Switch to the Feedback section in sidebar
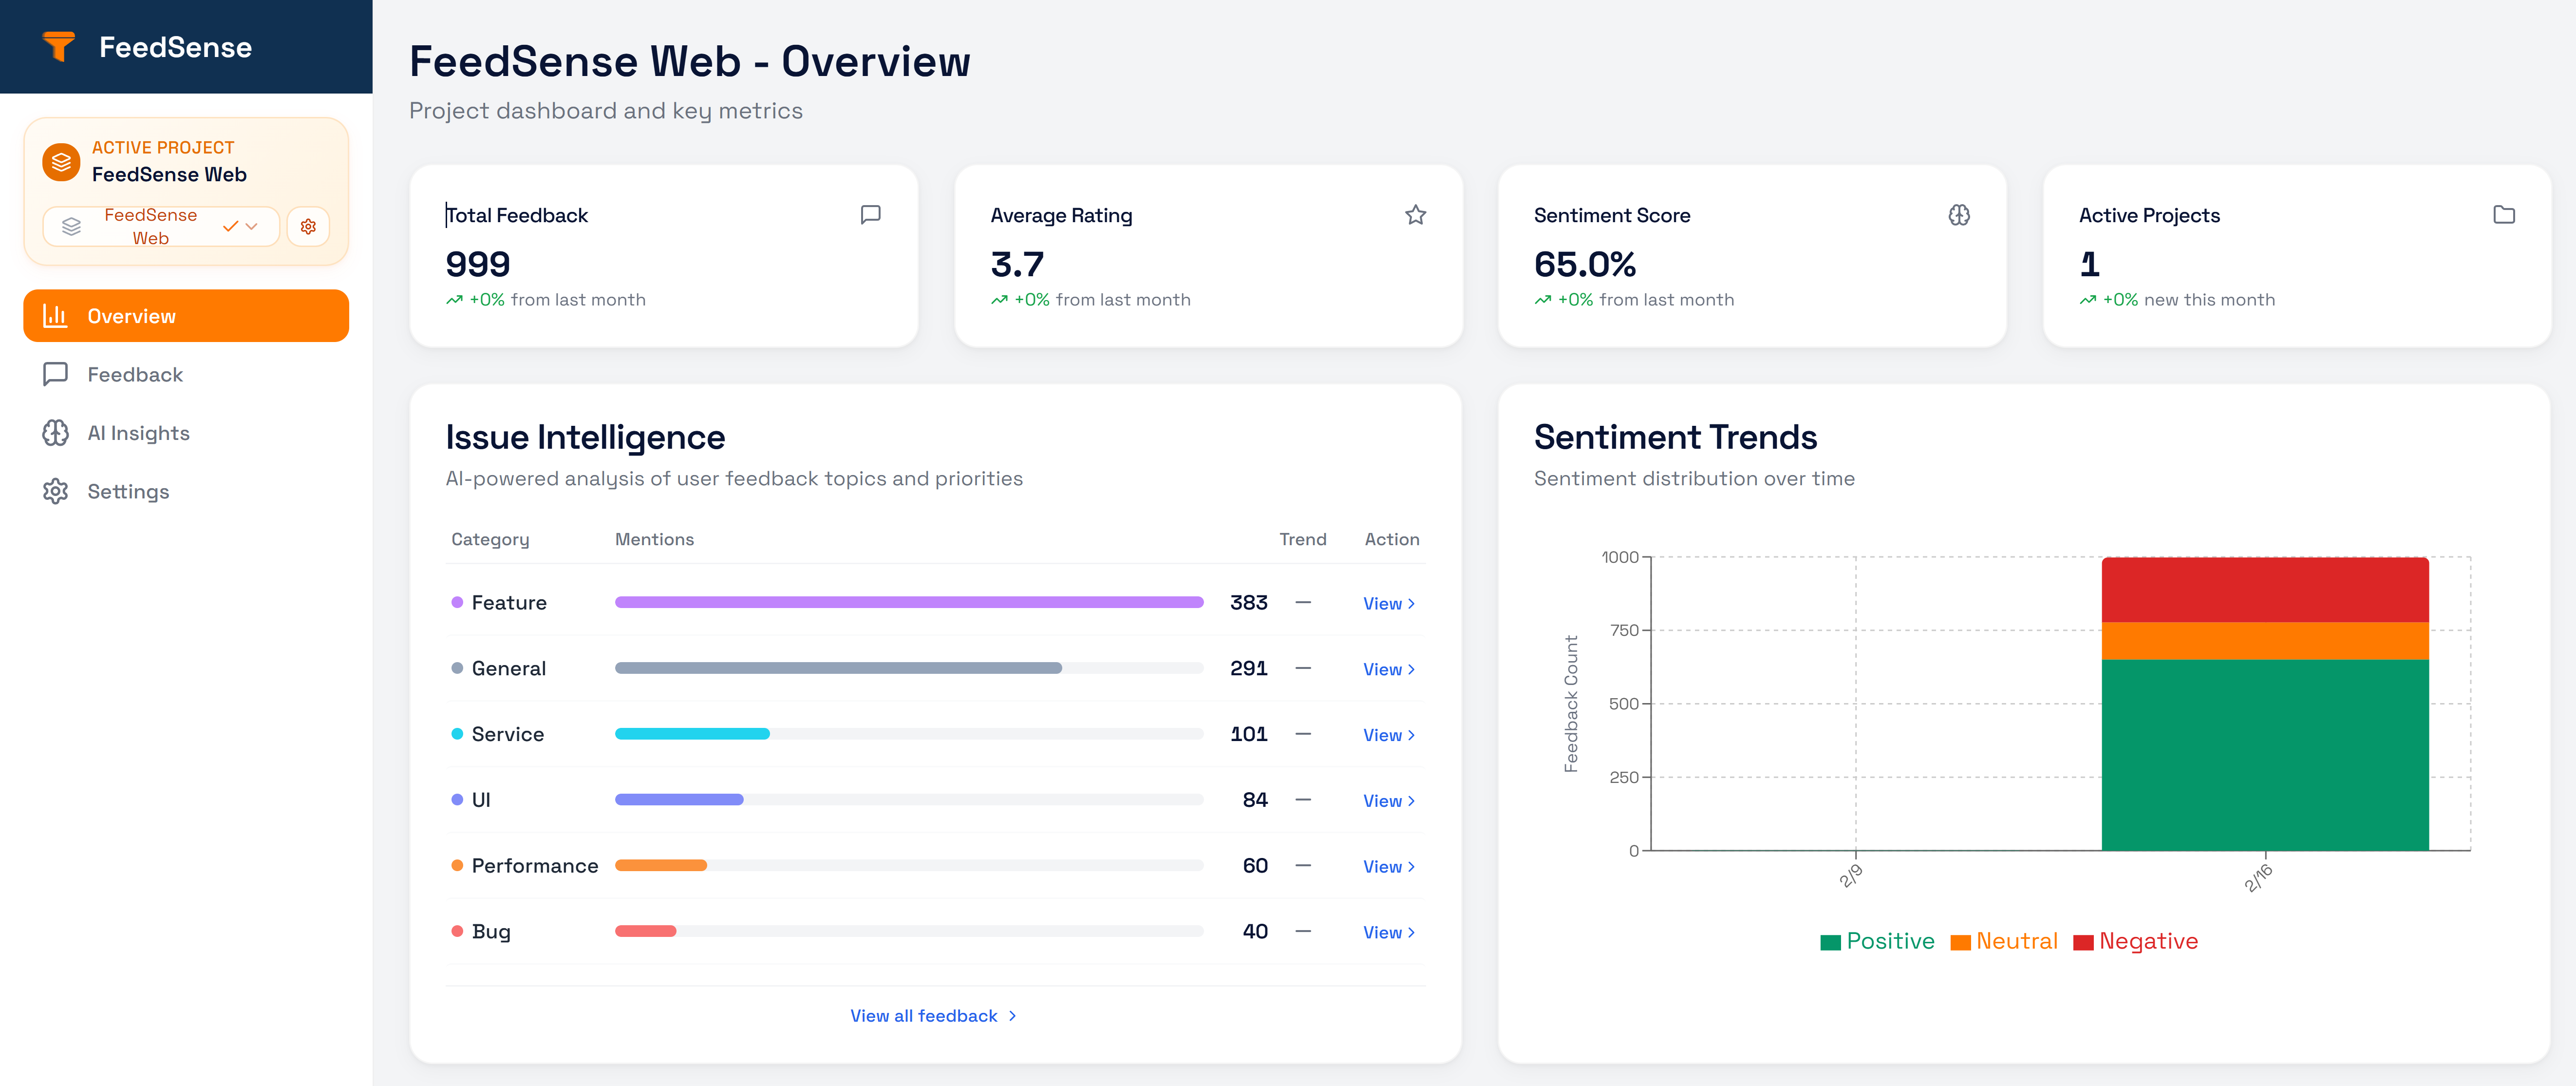2576x1086 pixels. 135,374
